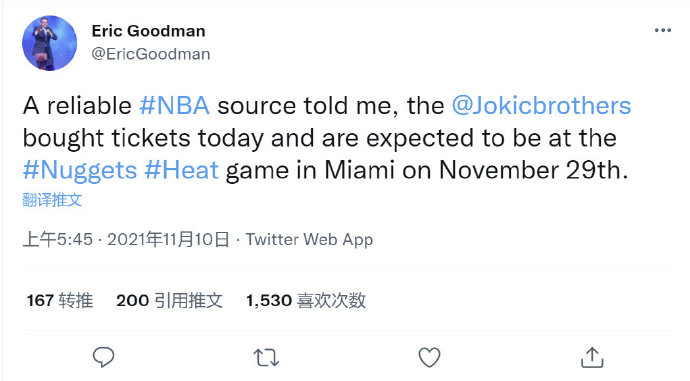Viewport: 690px width, 381px height.
Task: Open the @EricGoodman handle
Action: (150, 54)
